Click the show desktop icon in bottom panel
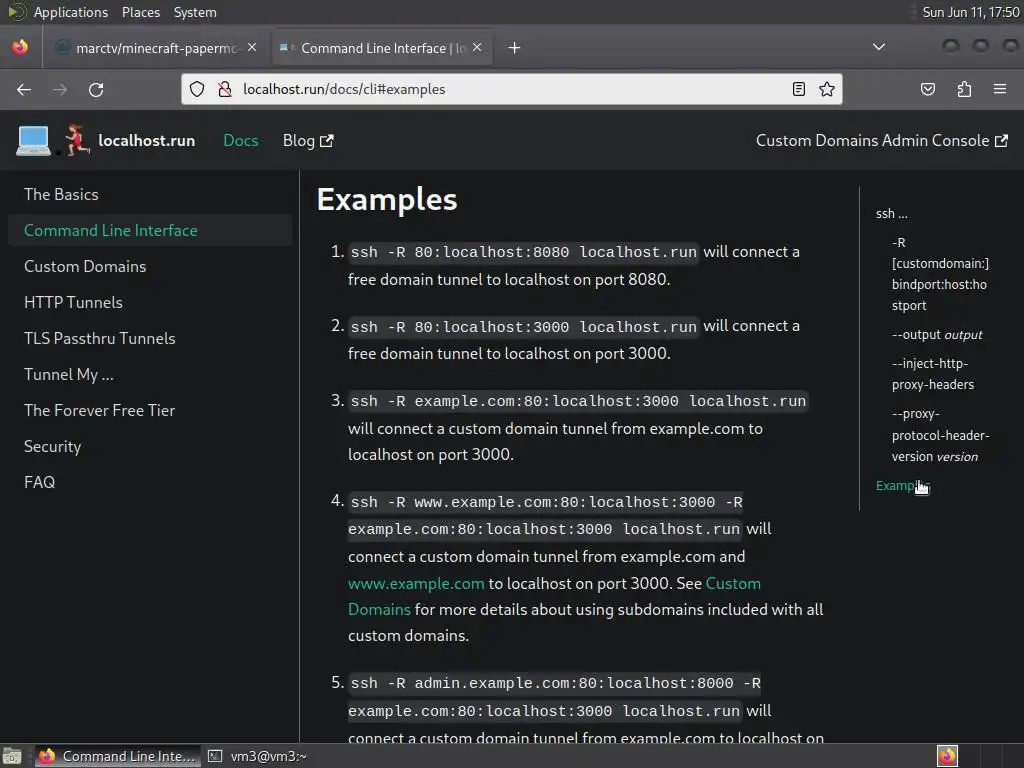 (12, 756)
